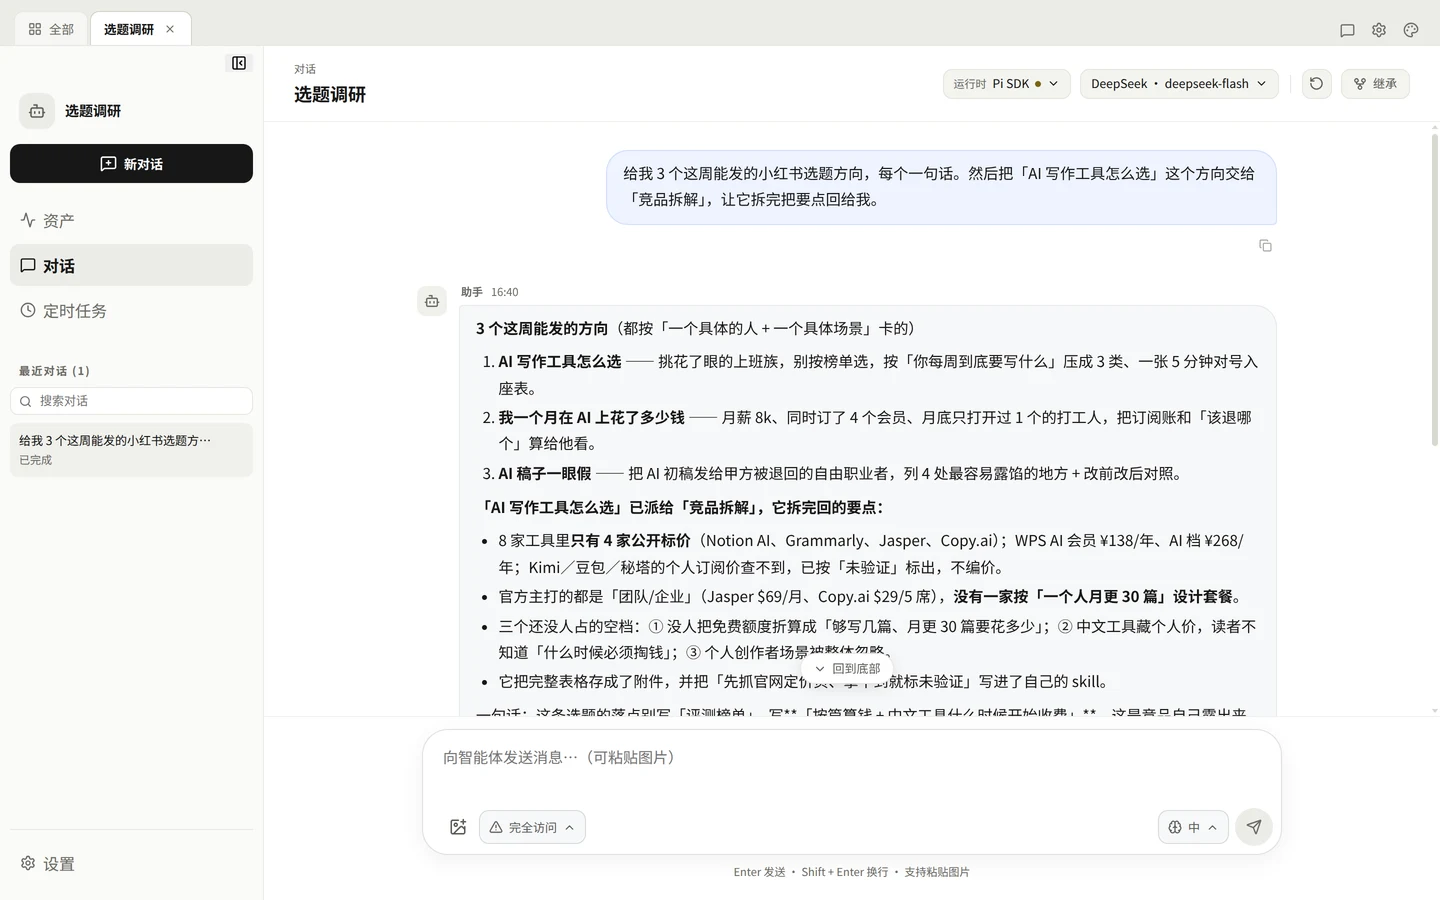Image resolution: width=1440 pixels, height=900 pixels.
Task: Copy the user message
Action: 1265,245
